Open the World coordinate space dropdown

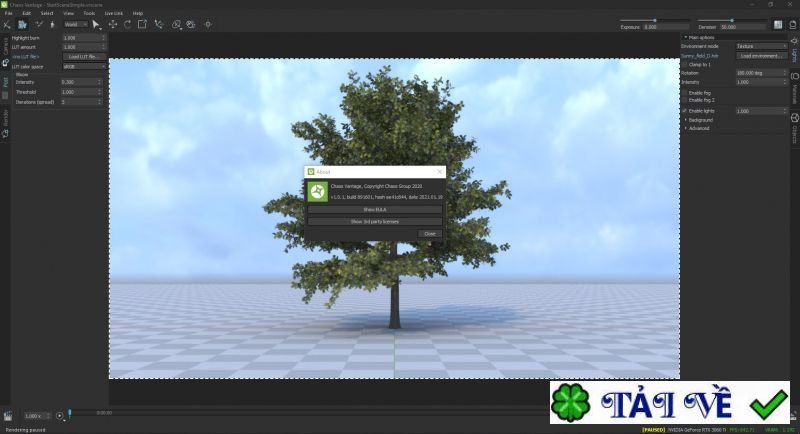76,24
